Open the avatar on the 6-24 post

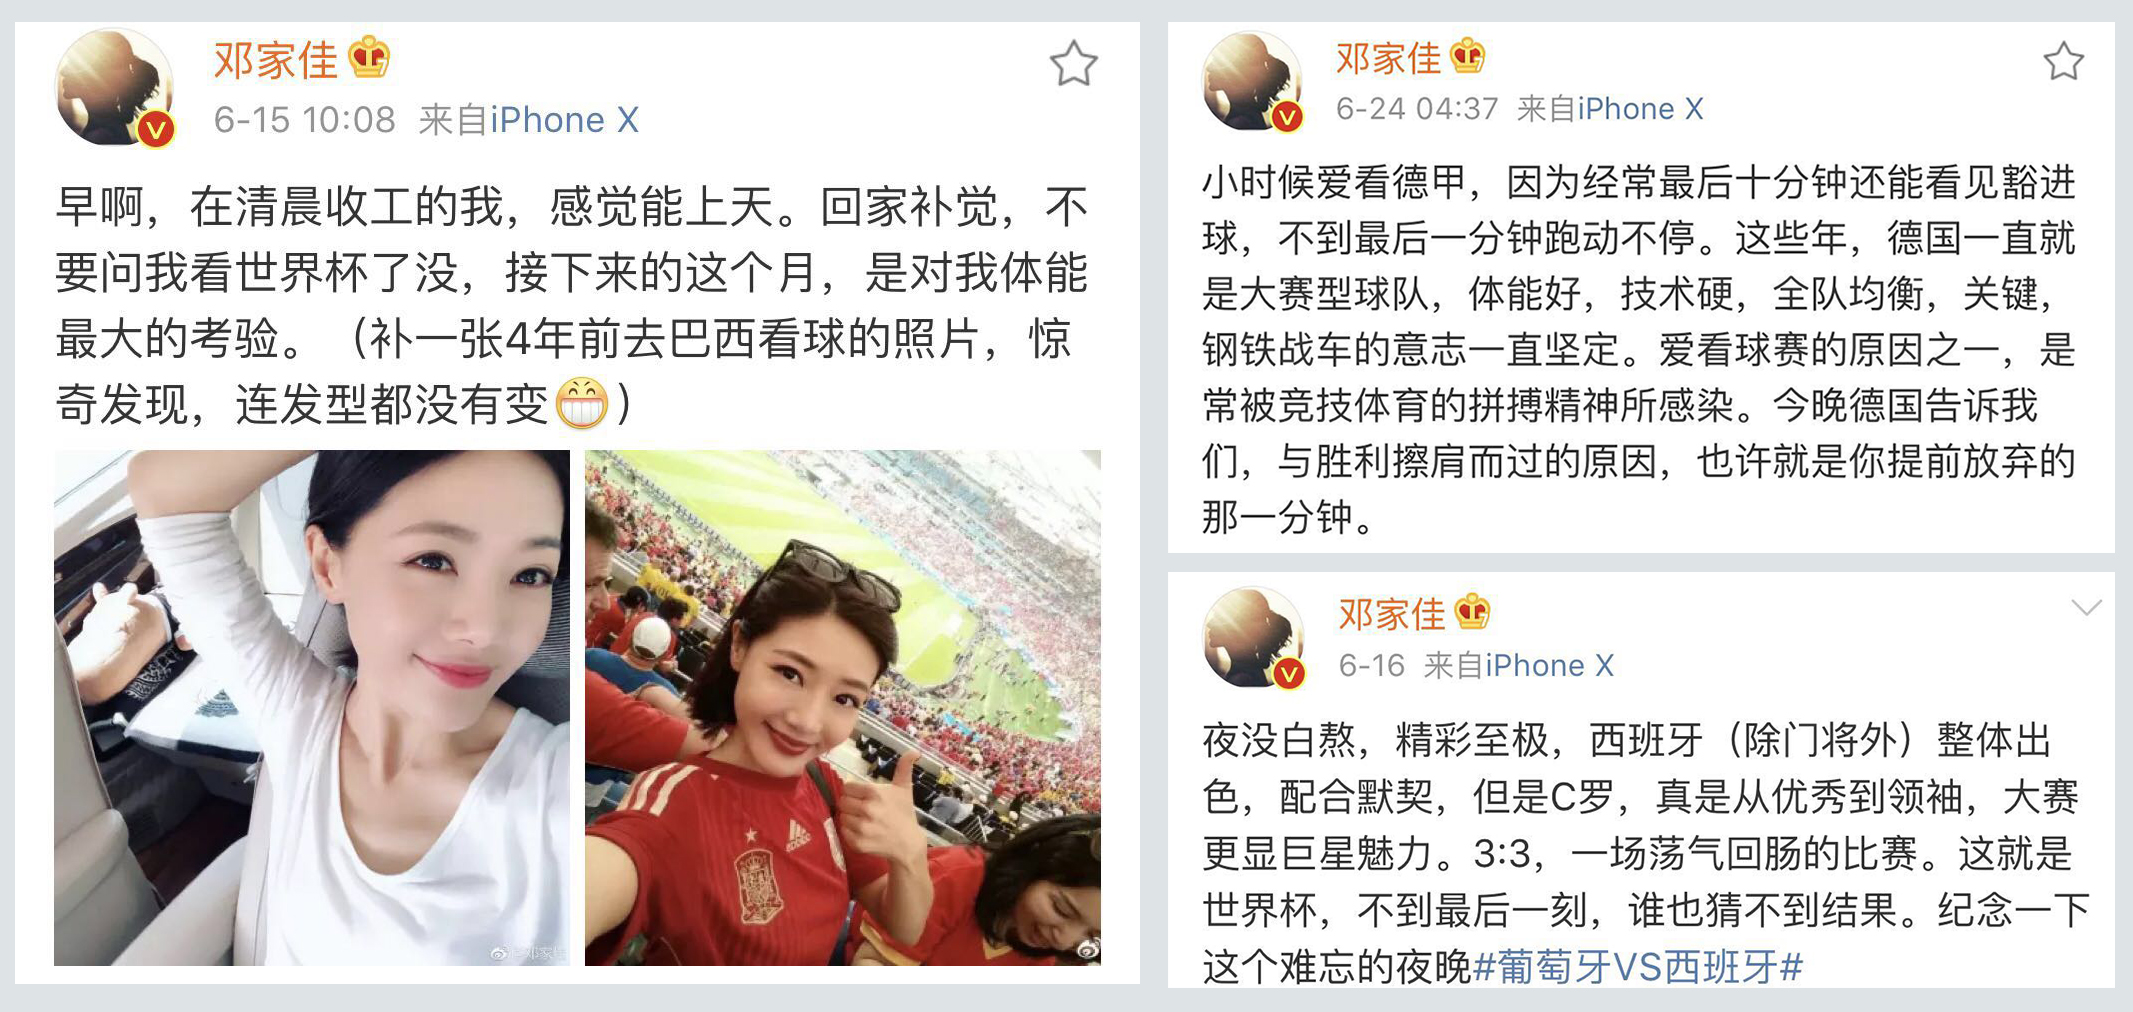click(1252, 82)
